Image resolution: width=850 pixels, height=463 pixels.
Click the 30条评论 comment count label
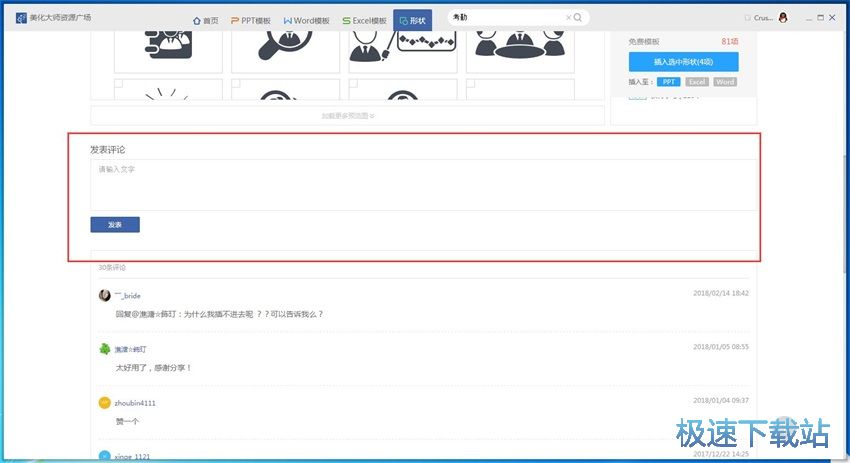[112, 267]
